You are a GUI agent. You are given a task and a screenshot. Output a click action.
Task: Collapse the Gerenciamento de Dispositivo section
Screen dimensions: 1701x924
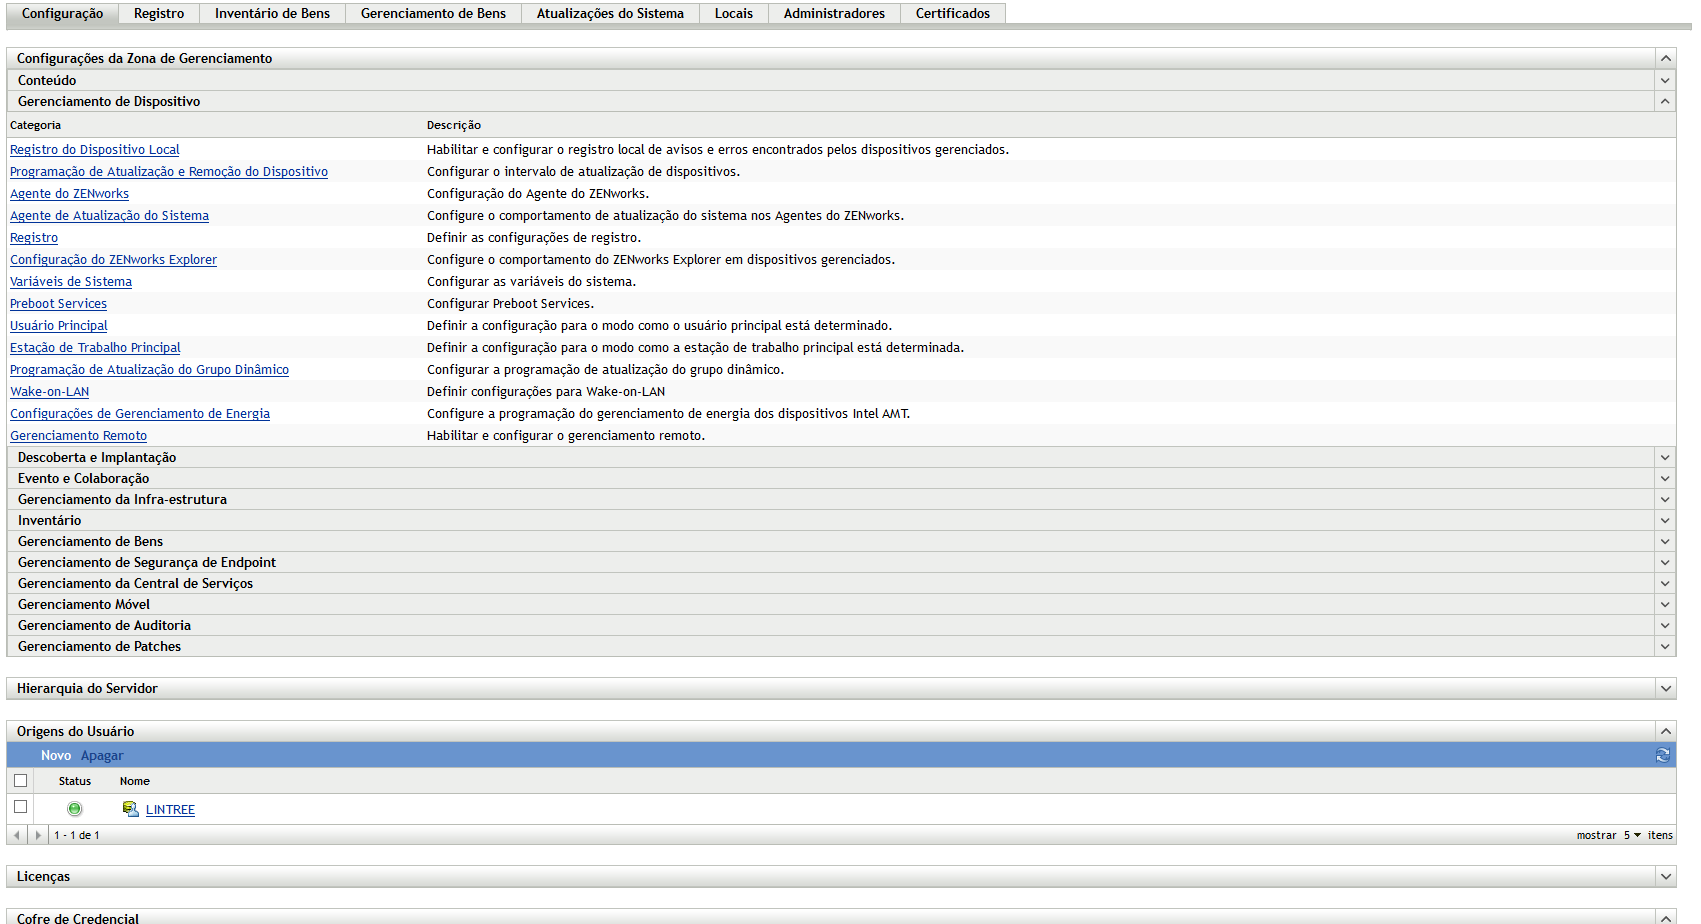coord(1665,102)
